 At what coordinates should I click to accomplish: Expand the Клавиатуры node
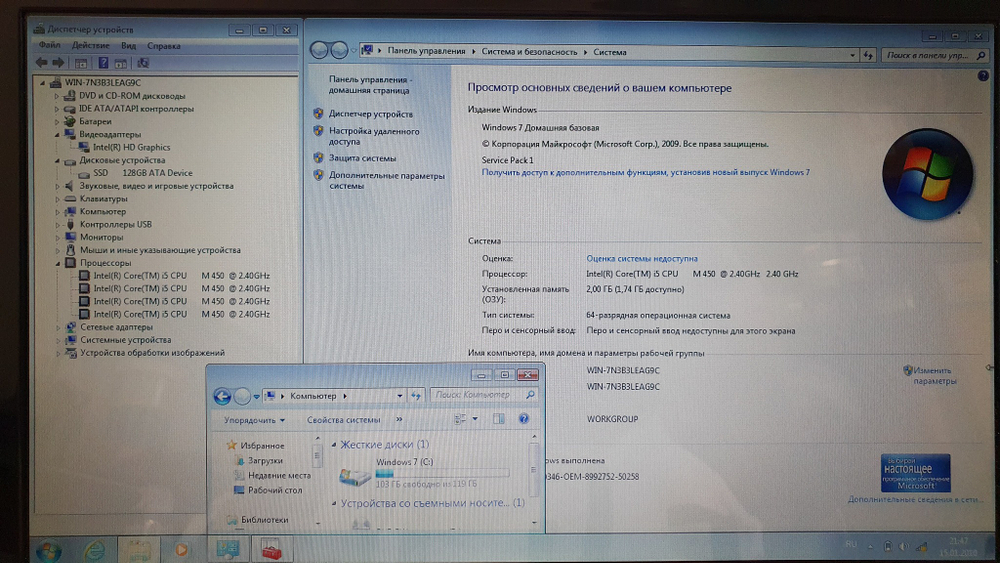click(x=57, y=199)
